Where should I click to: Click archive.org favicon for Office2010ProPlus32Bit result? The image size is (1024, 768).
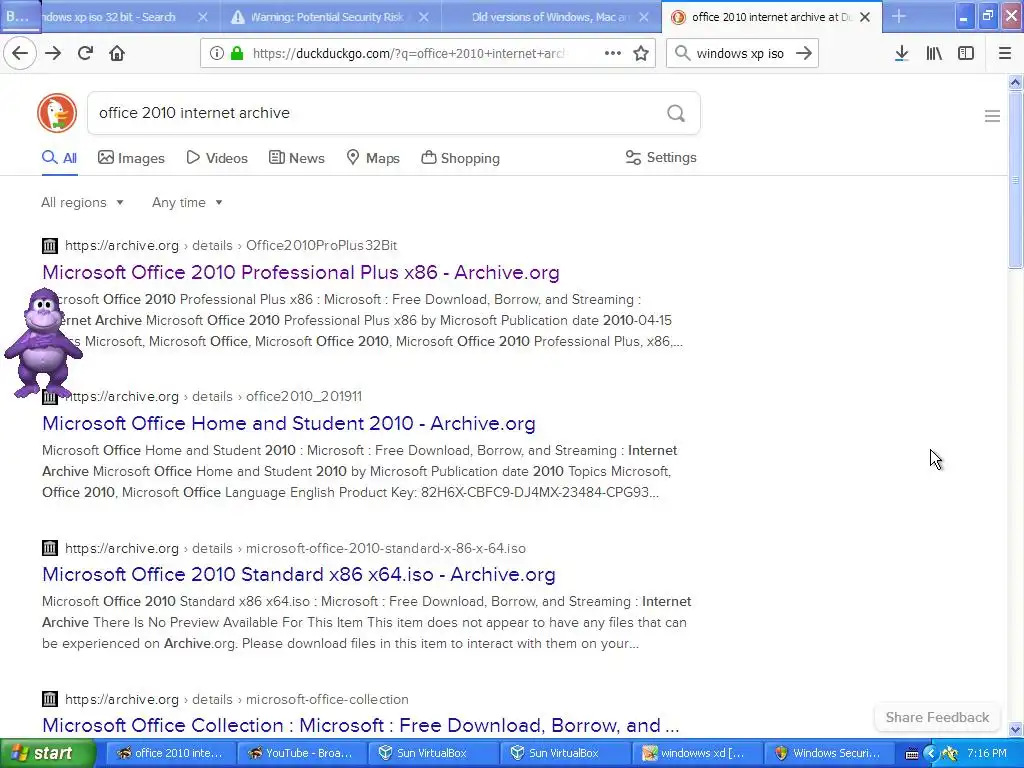coord(50,246)
